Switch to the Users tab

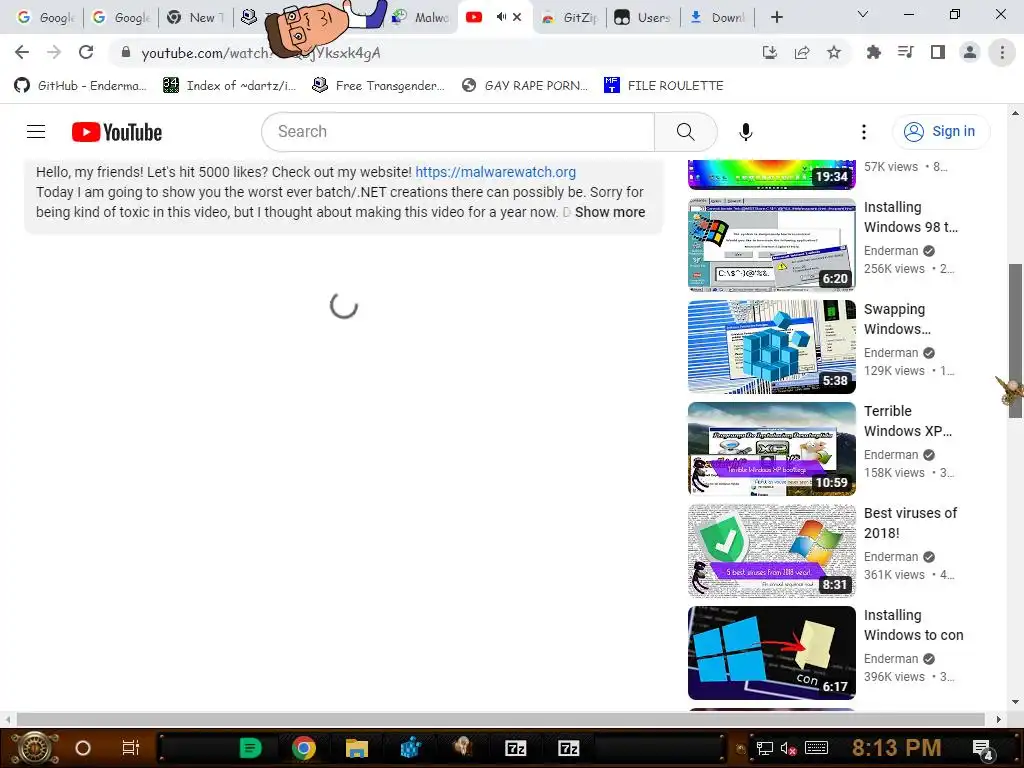643,18
